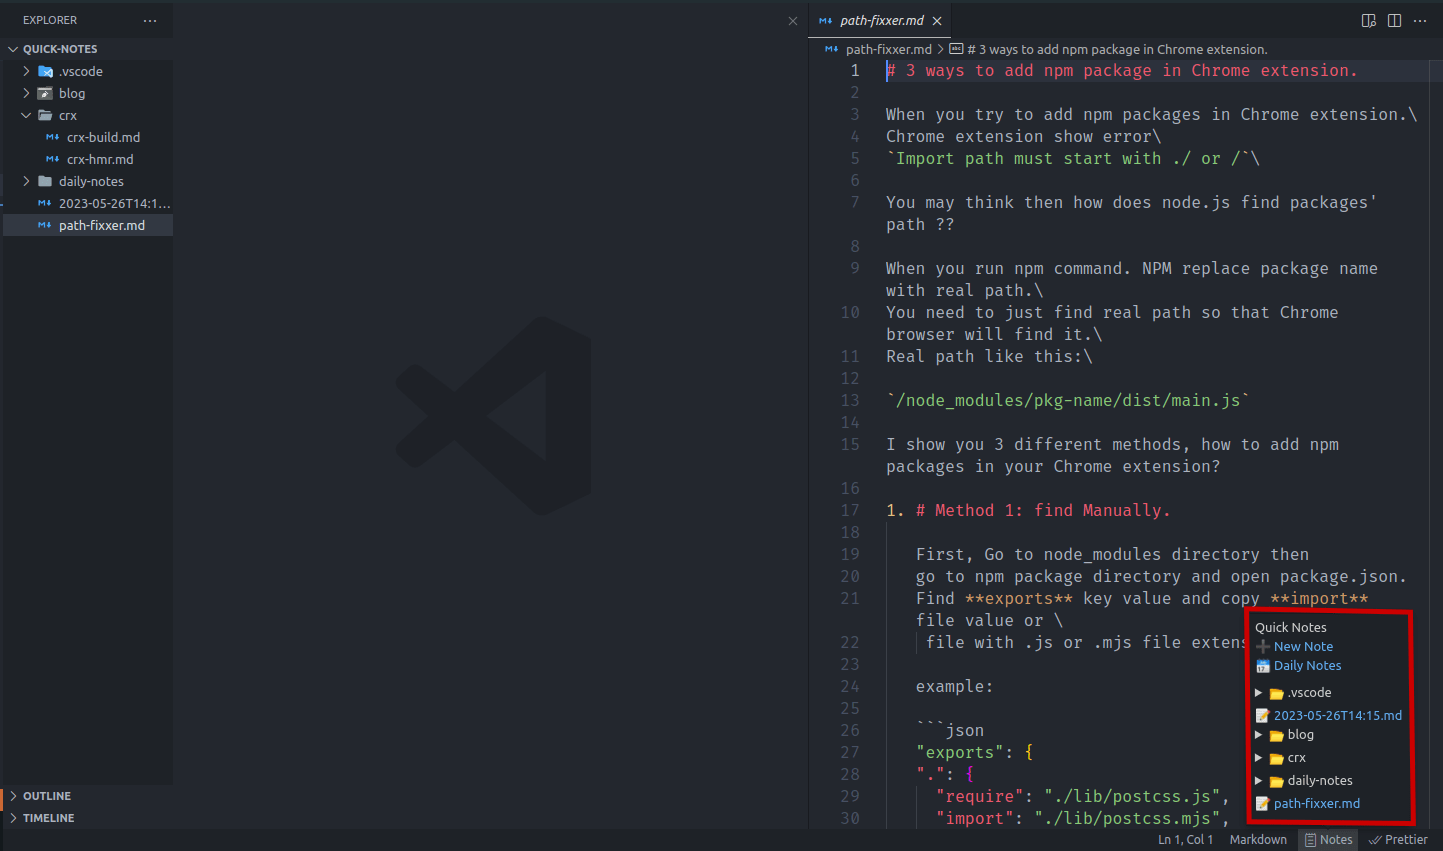Open editor layout split icon
Viewport: 1443px width, 851px height.
[x=1394, y=20]
